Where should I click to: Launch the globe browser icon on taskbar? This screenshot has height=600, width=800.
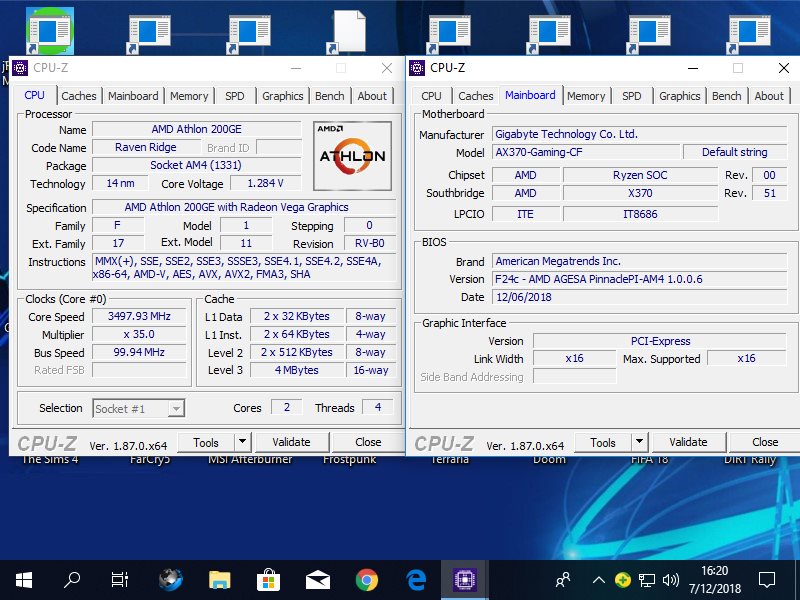[171, 580]
